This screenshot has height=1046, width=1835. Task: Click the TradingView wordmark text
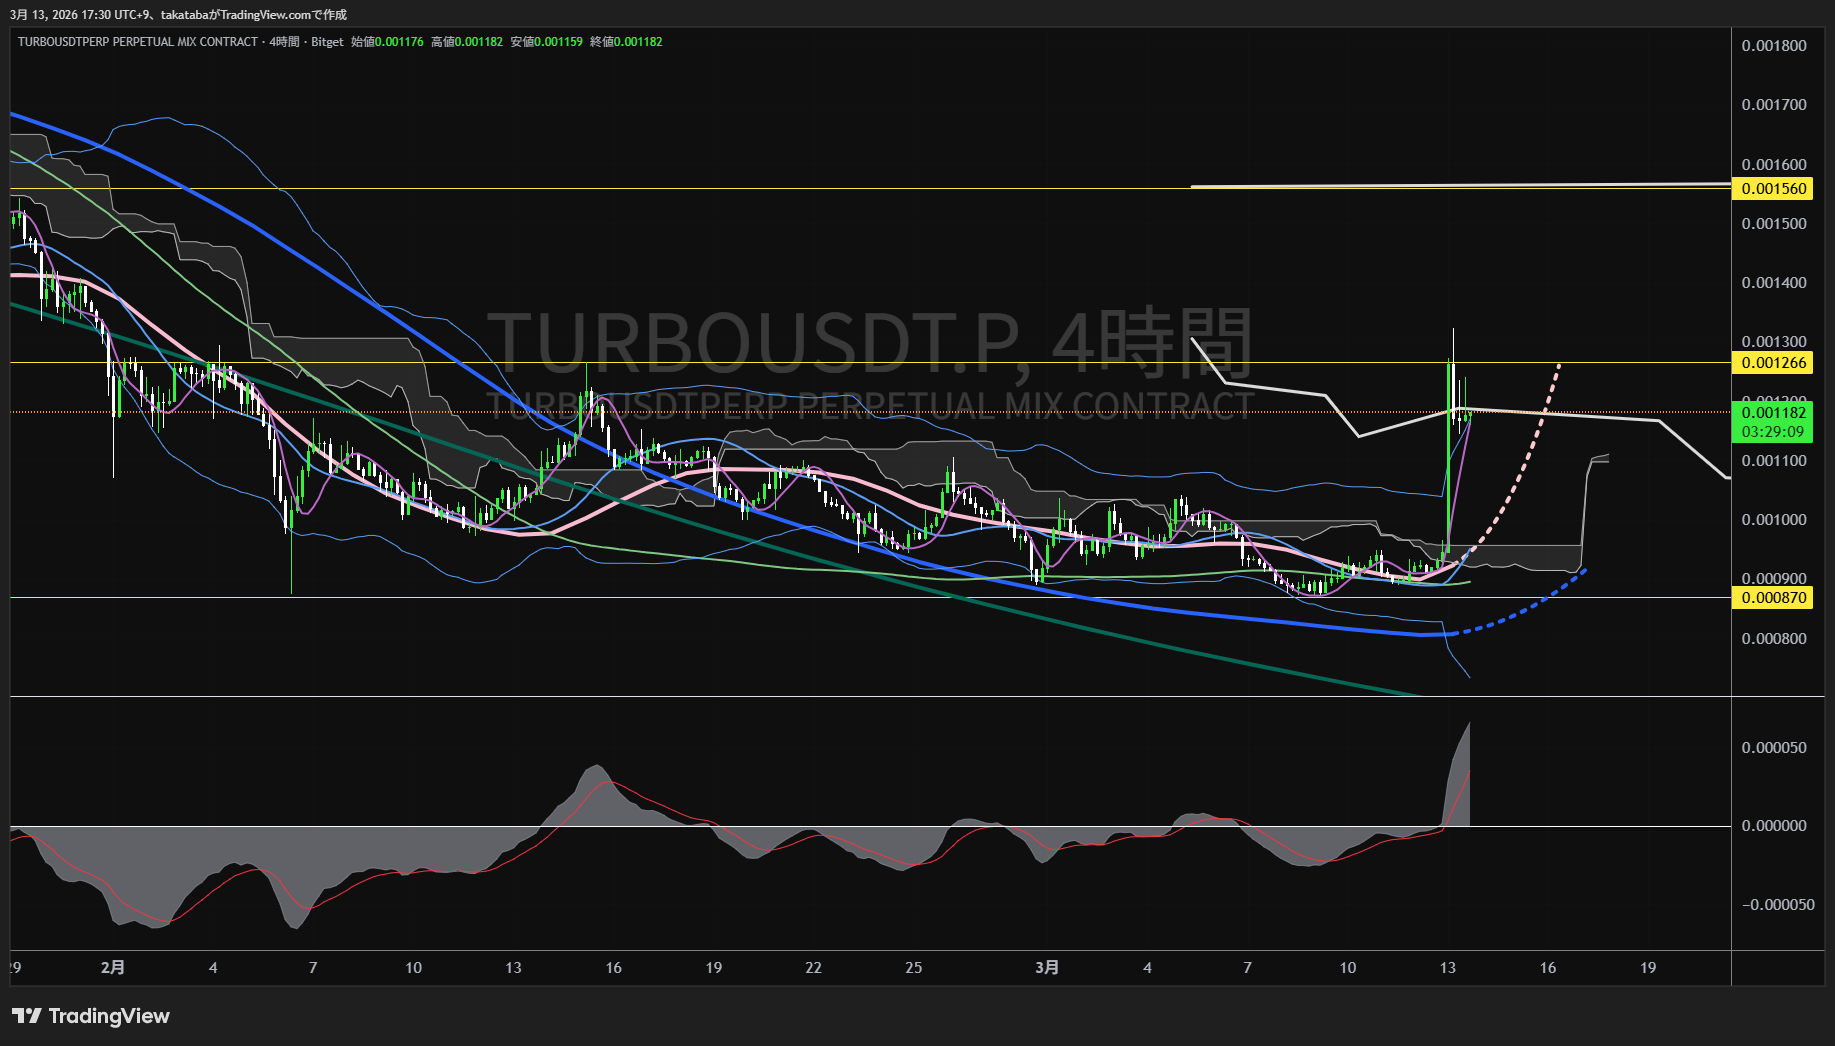109,1016
